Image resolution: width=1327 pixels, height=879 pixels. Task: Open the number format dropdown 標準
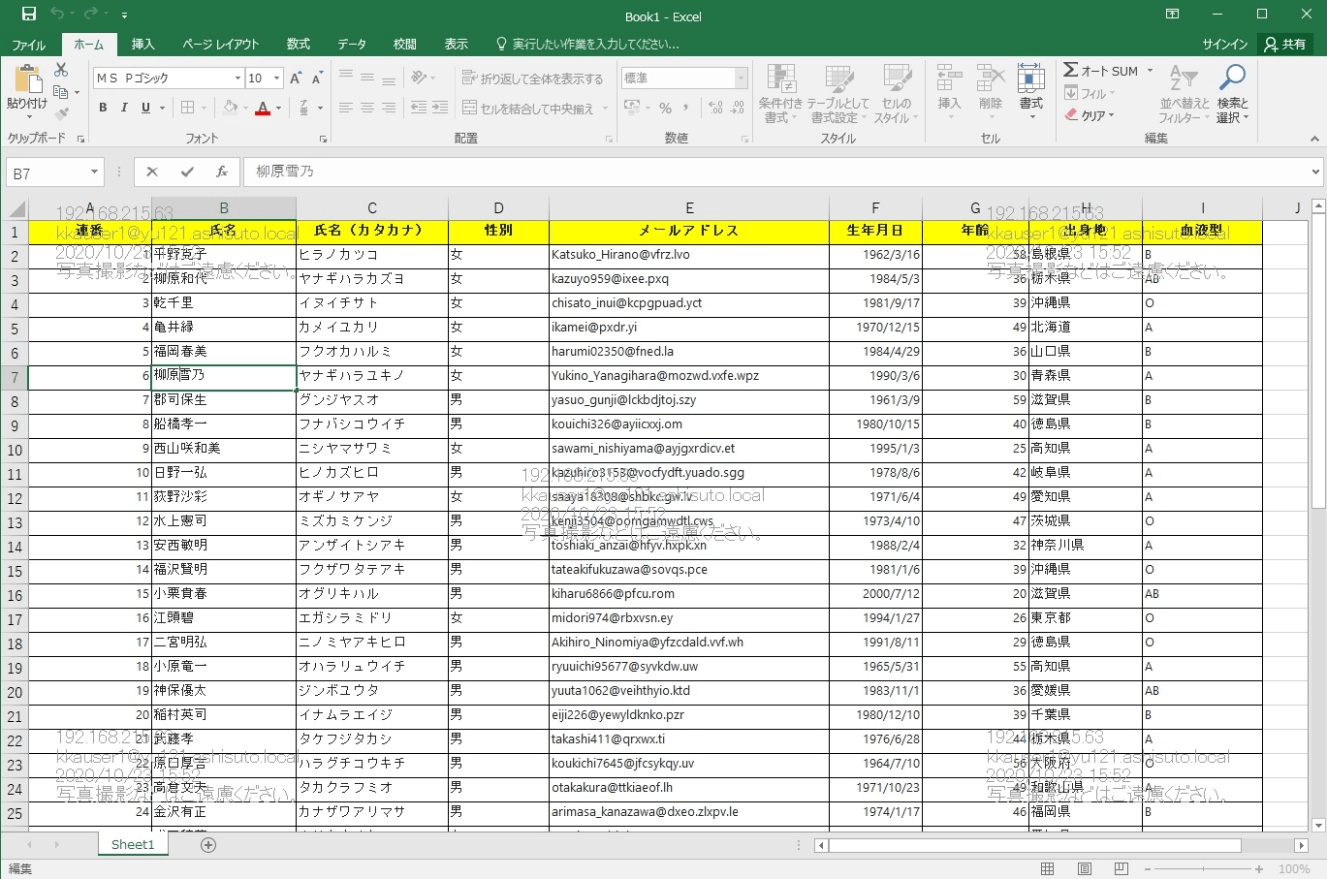click(741, 78)
